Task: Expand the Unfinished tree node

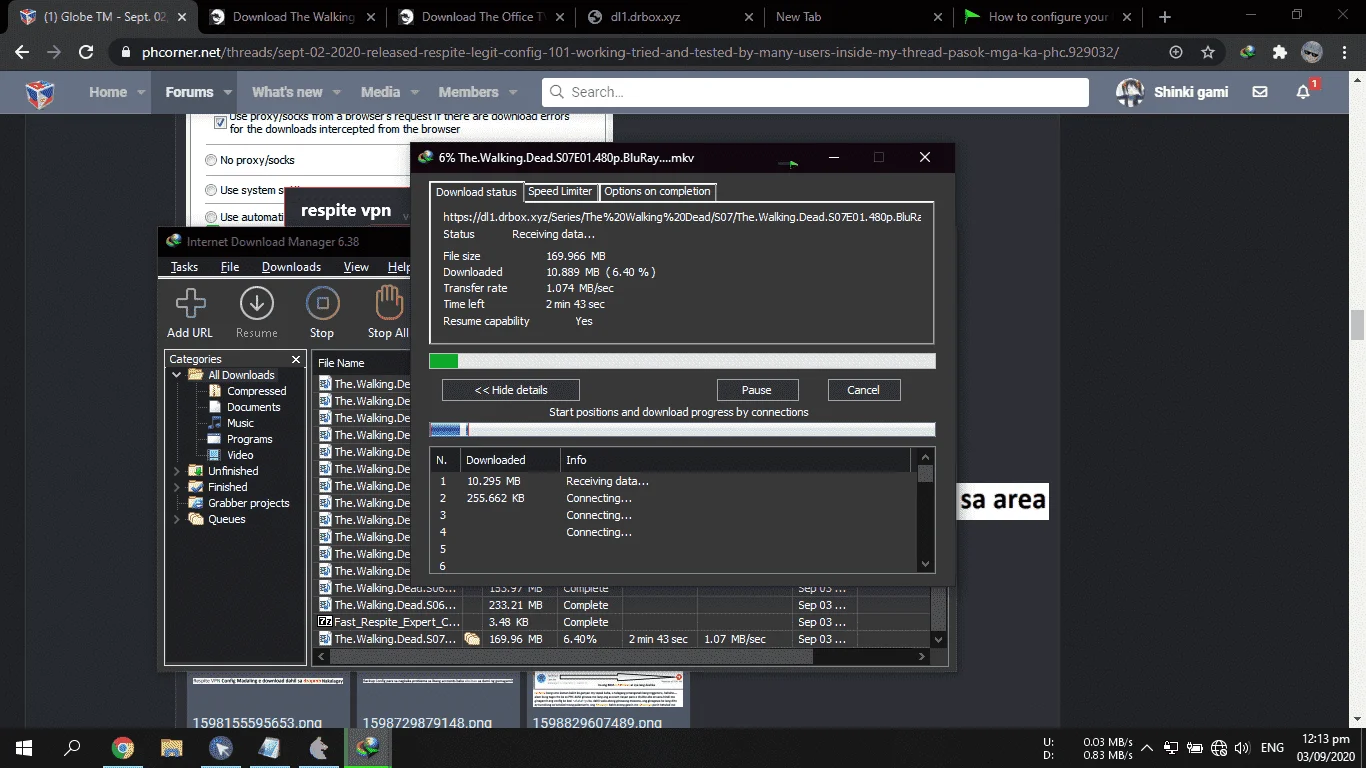Action: (177, 471)
